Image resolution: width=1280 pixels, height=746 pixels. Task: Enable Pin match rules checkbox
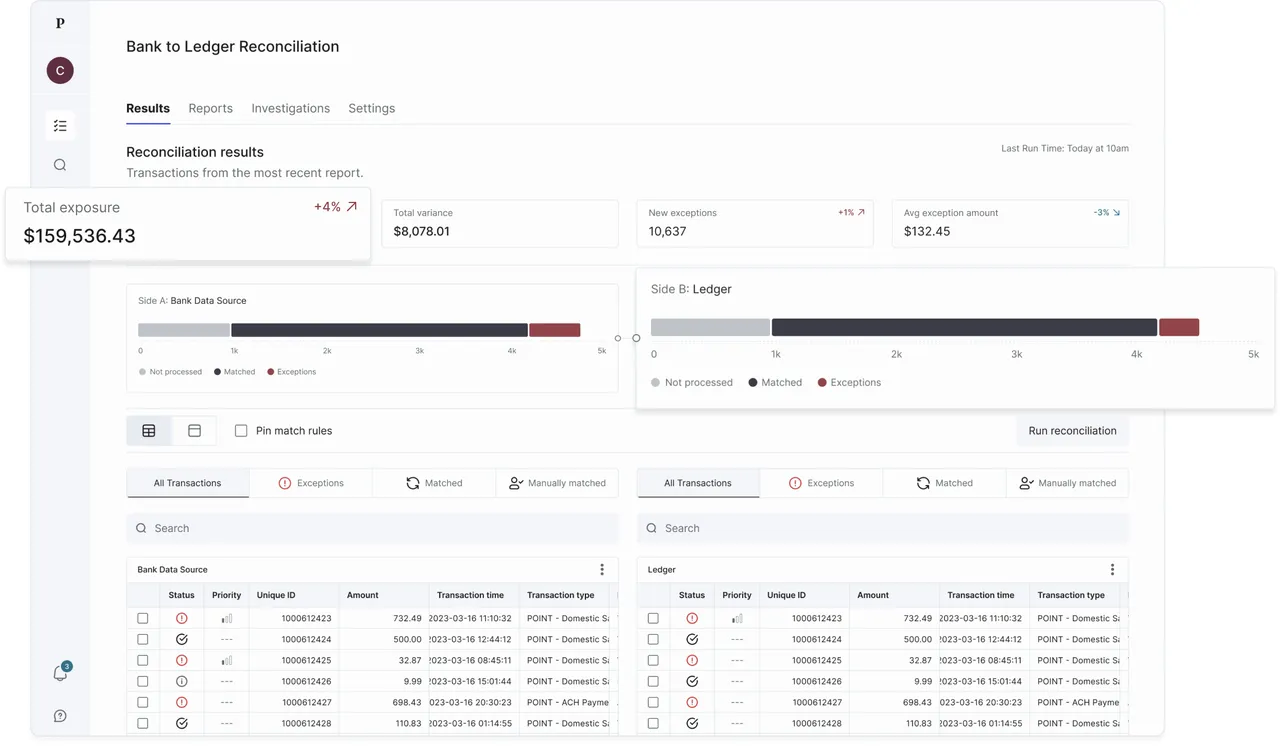(241, 431)
